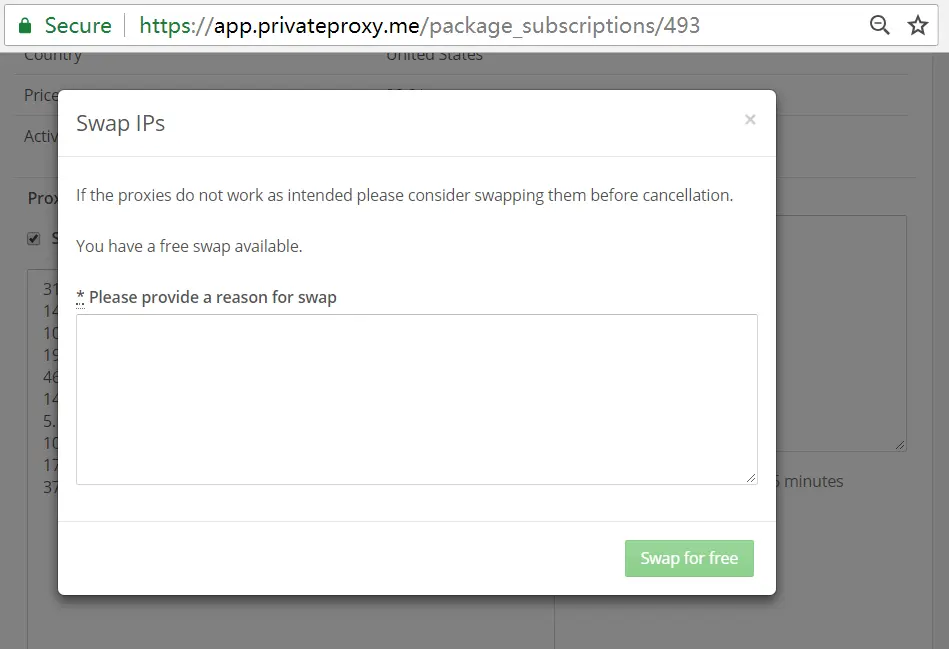Open the bookmark star in the address bar
The width and height of the screenshot is (949, 649).
click(x=917, y=24)
